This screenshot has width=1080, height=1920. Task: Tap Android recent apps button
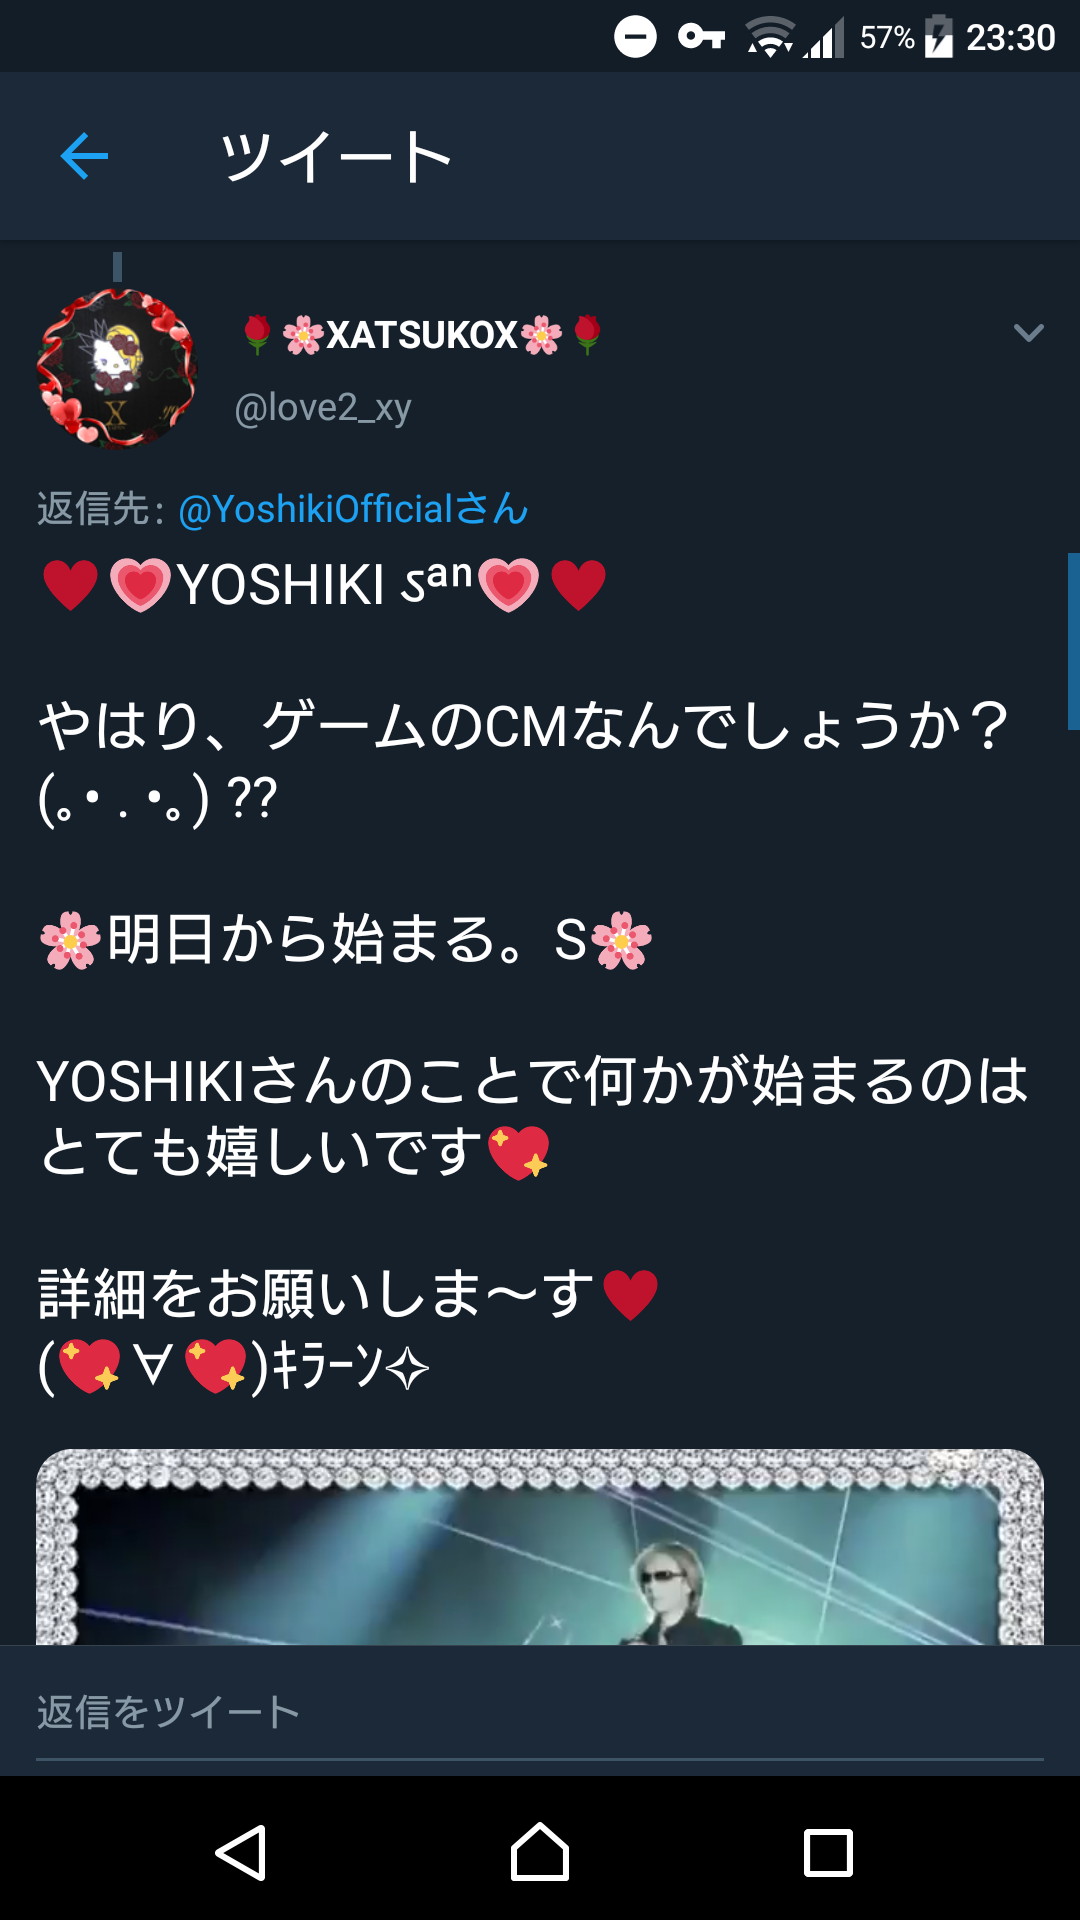[x=828, y=1853]
